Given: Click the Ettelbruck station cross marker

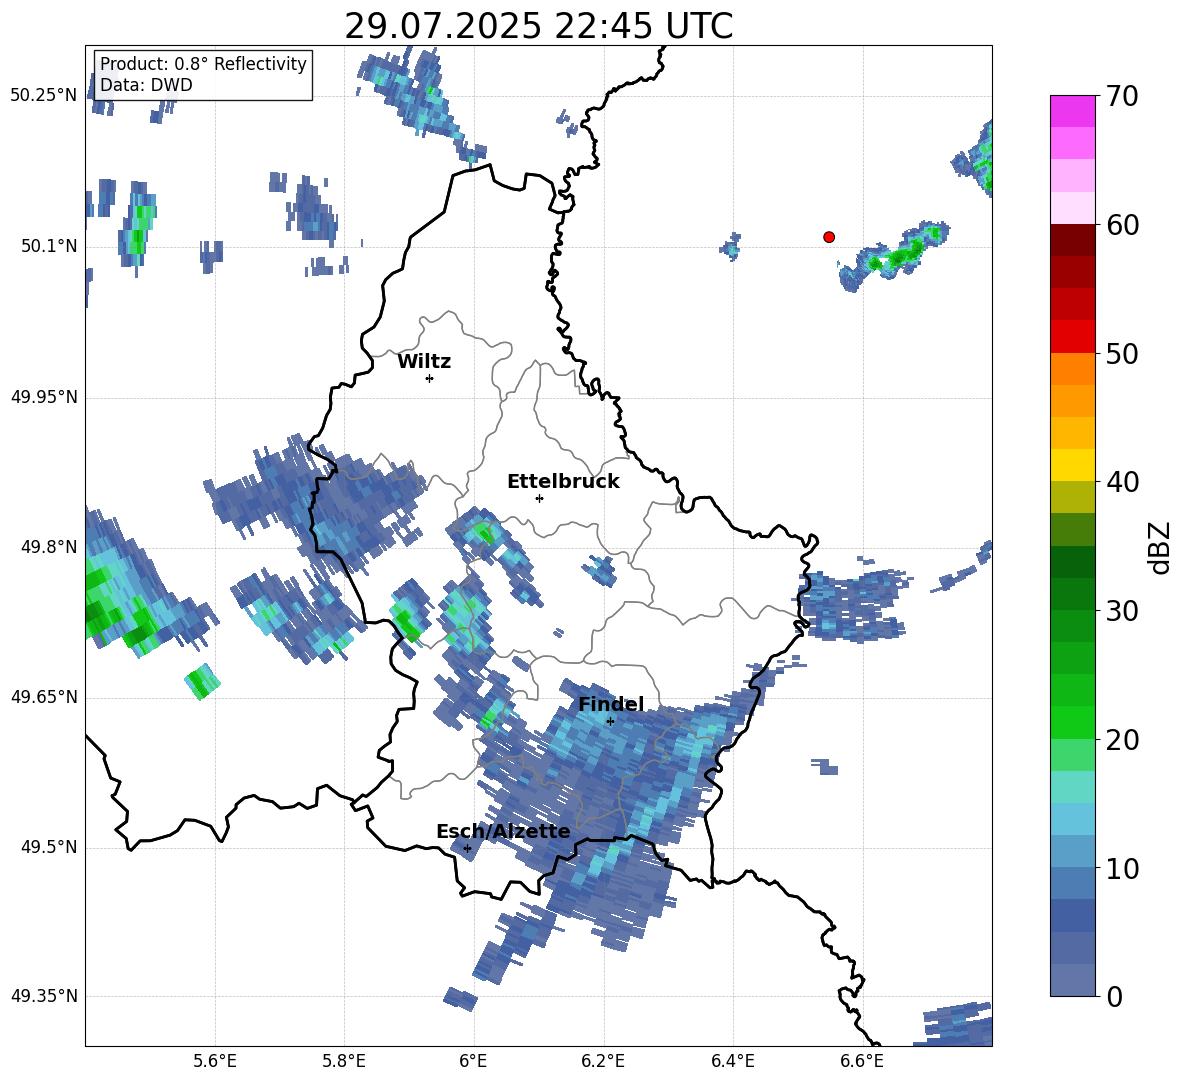Looking at the screenshot, I should [x=539, y=498].
